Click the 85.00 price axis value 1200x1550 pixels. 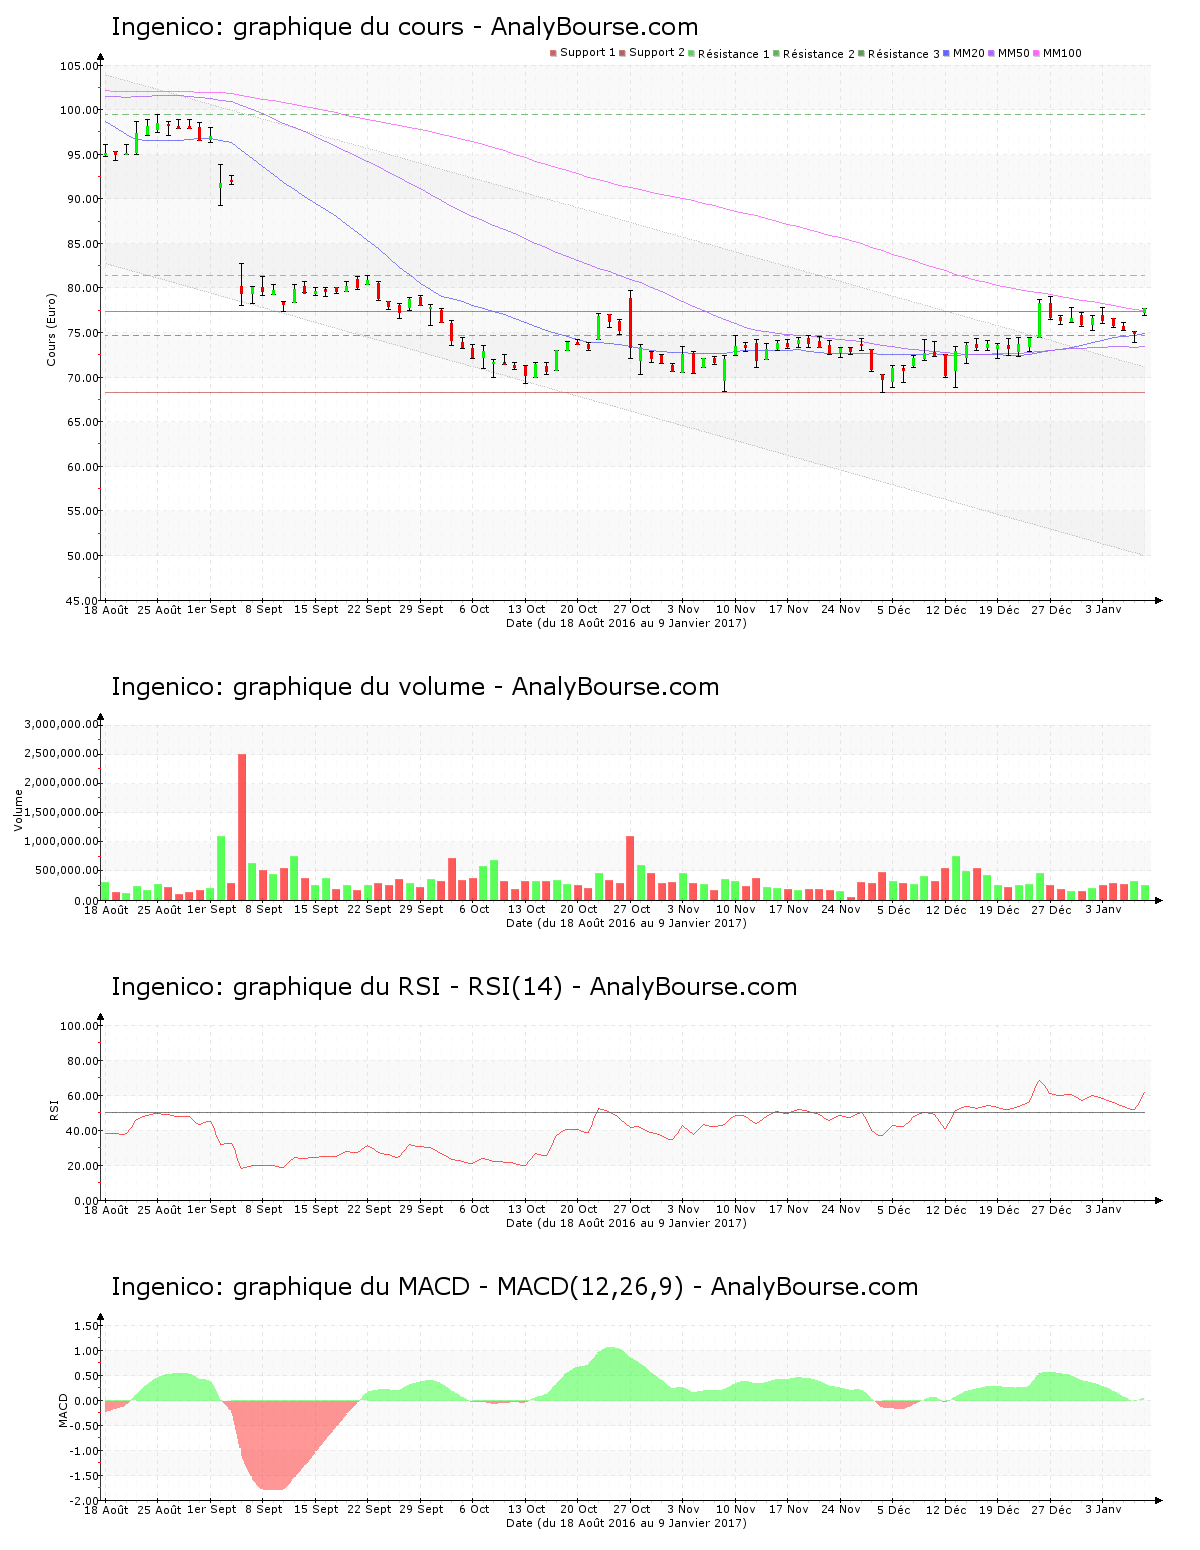point(83,245)
